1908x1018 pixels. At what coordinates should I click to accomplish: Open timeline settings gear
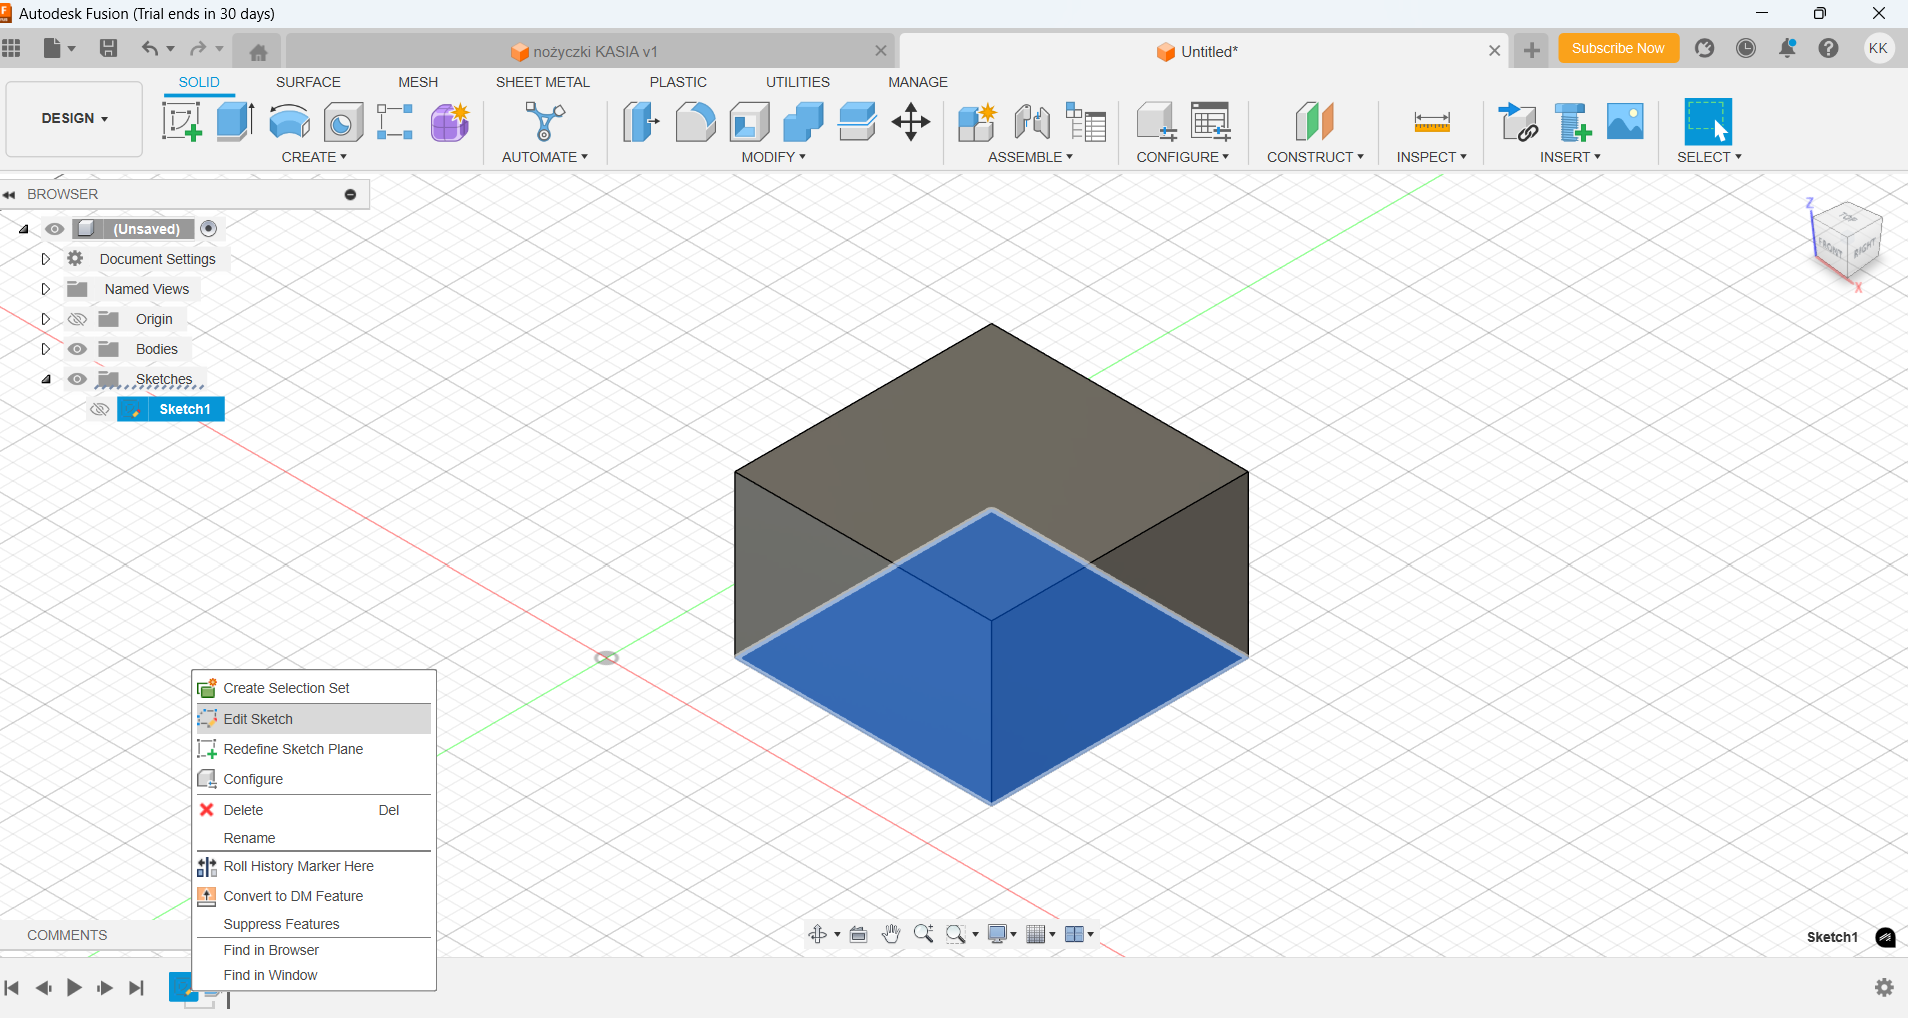click(x=1884, y=988)
